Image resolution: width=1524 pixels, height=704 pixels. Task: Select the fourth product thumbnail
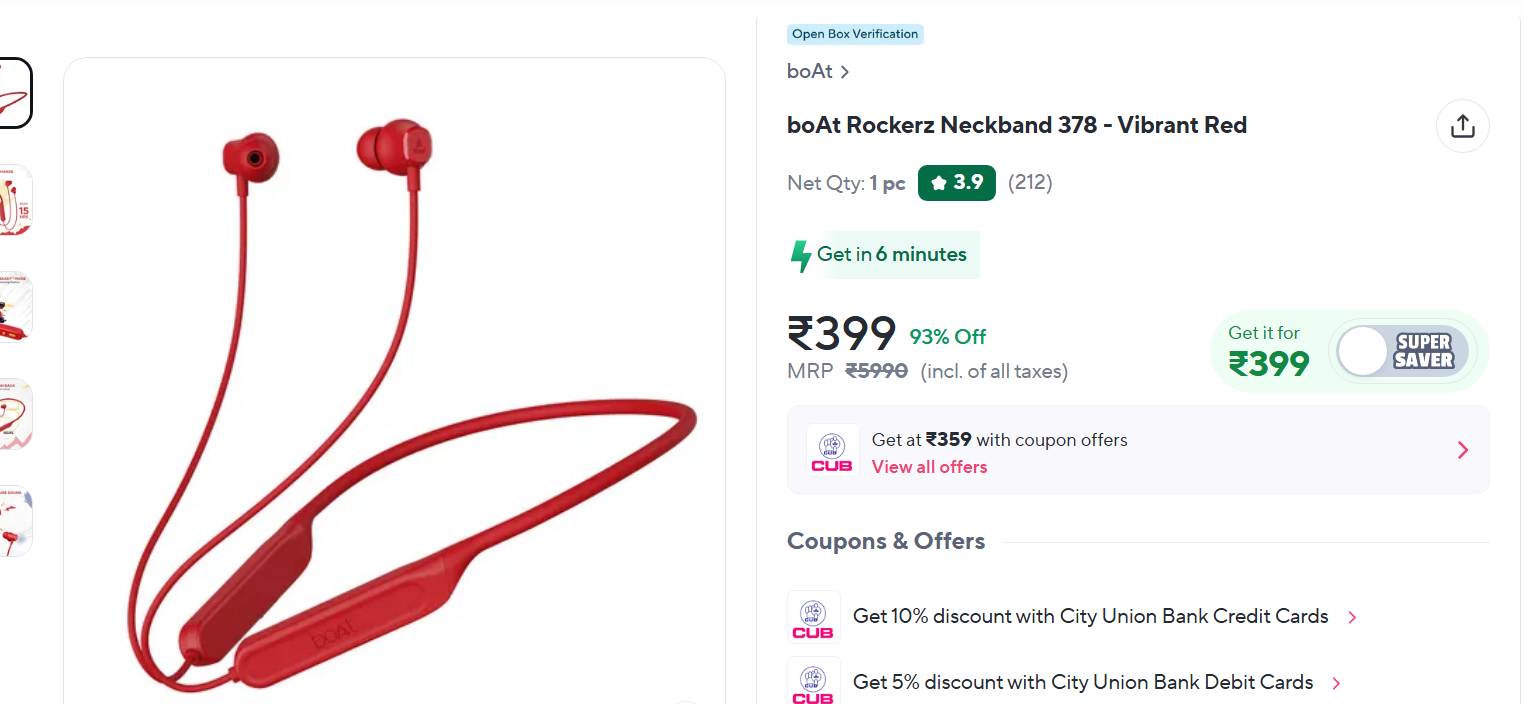pos(14,414)
